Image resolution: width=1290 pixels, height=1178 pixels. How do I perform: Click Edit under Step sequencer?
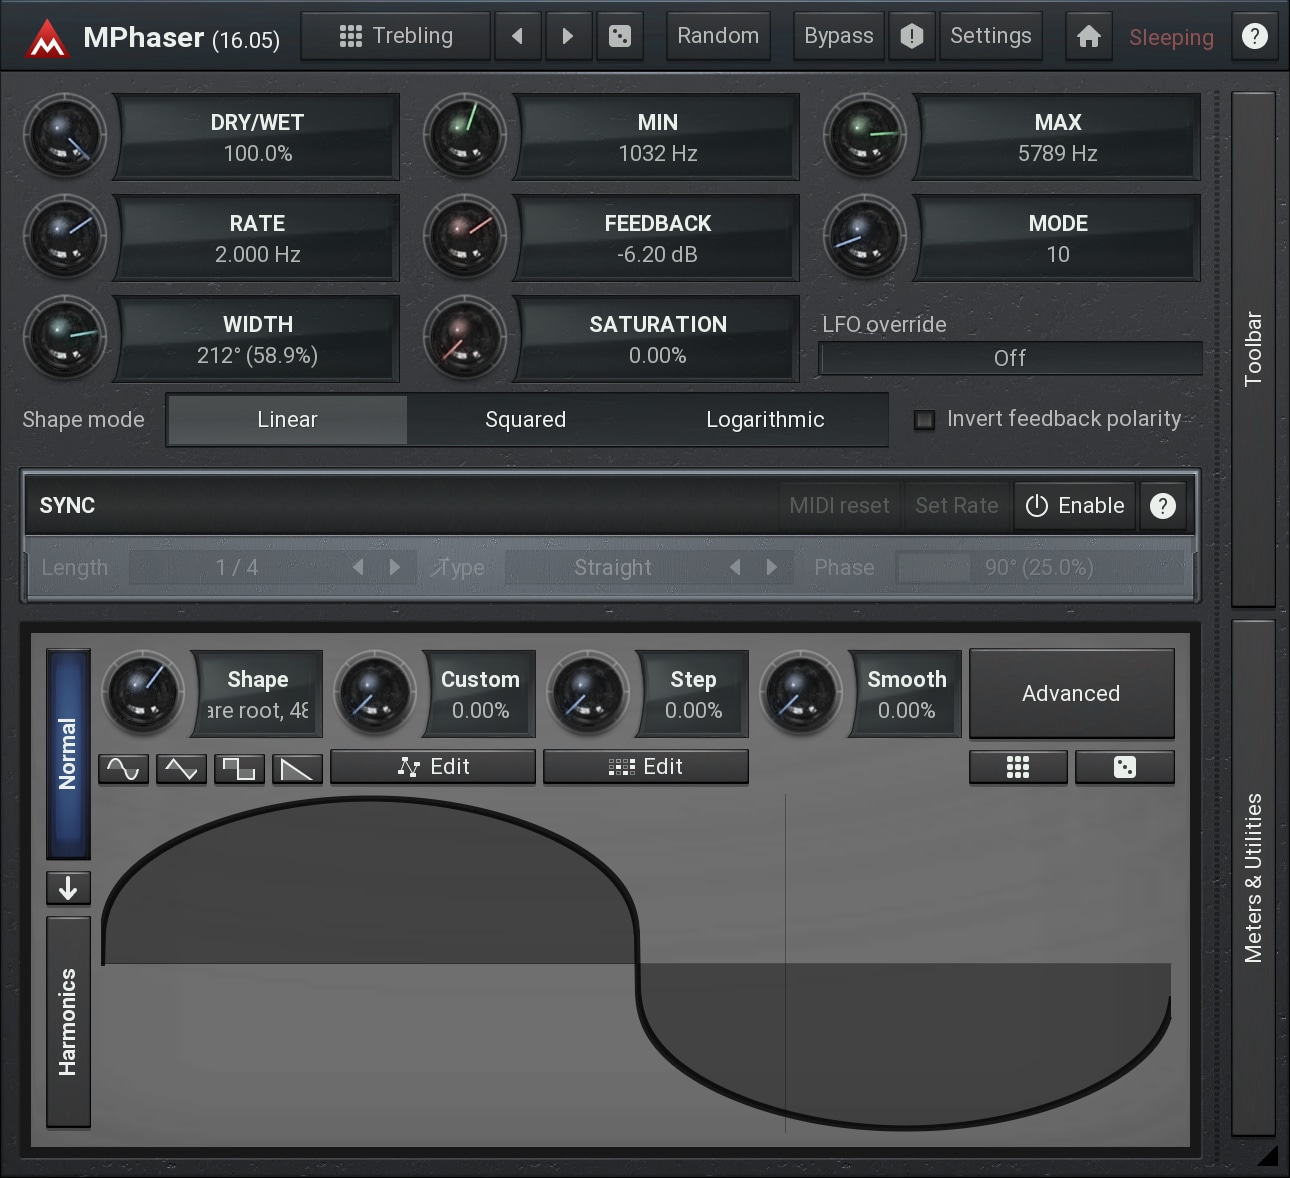646,767
